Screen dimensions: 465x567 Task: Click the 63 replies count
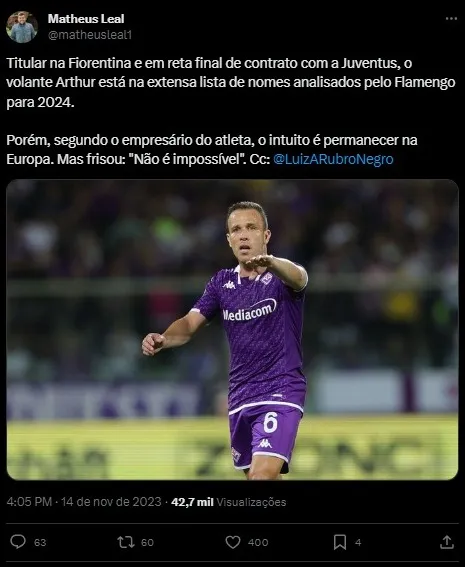tap(40, 542)
